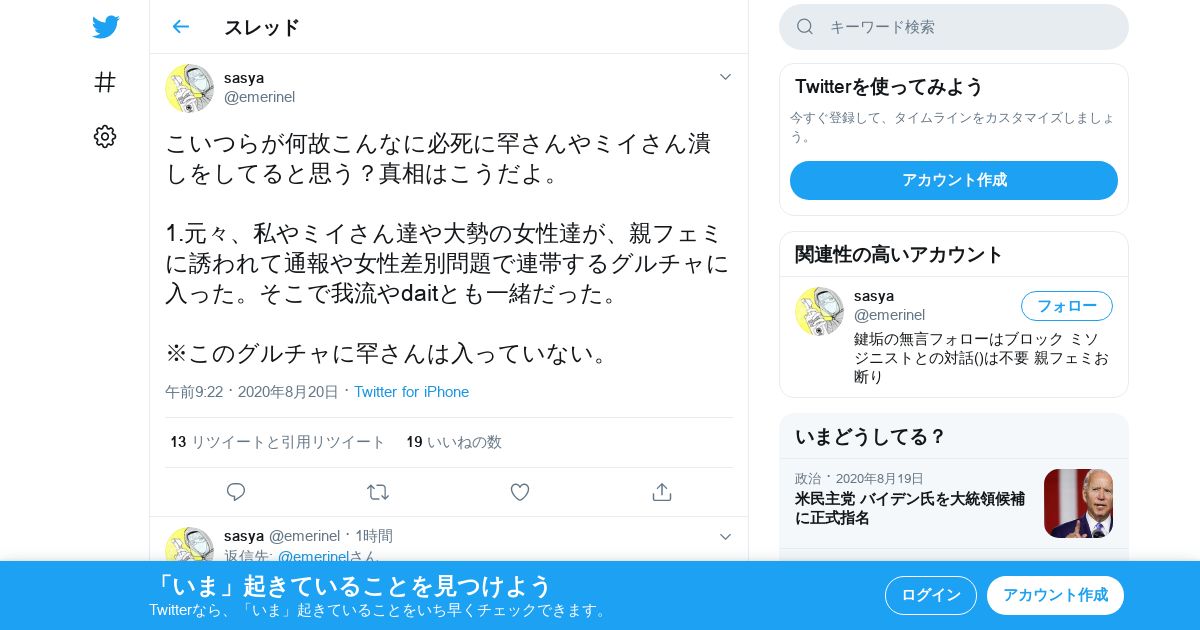Open the Settings gear icon
Viewport: 1200px width, 630px height.
(105, 137)
